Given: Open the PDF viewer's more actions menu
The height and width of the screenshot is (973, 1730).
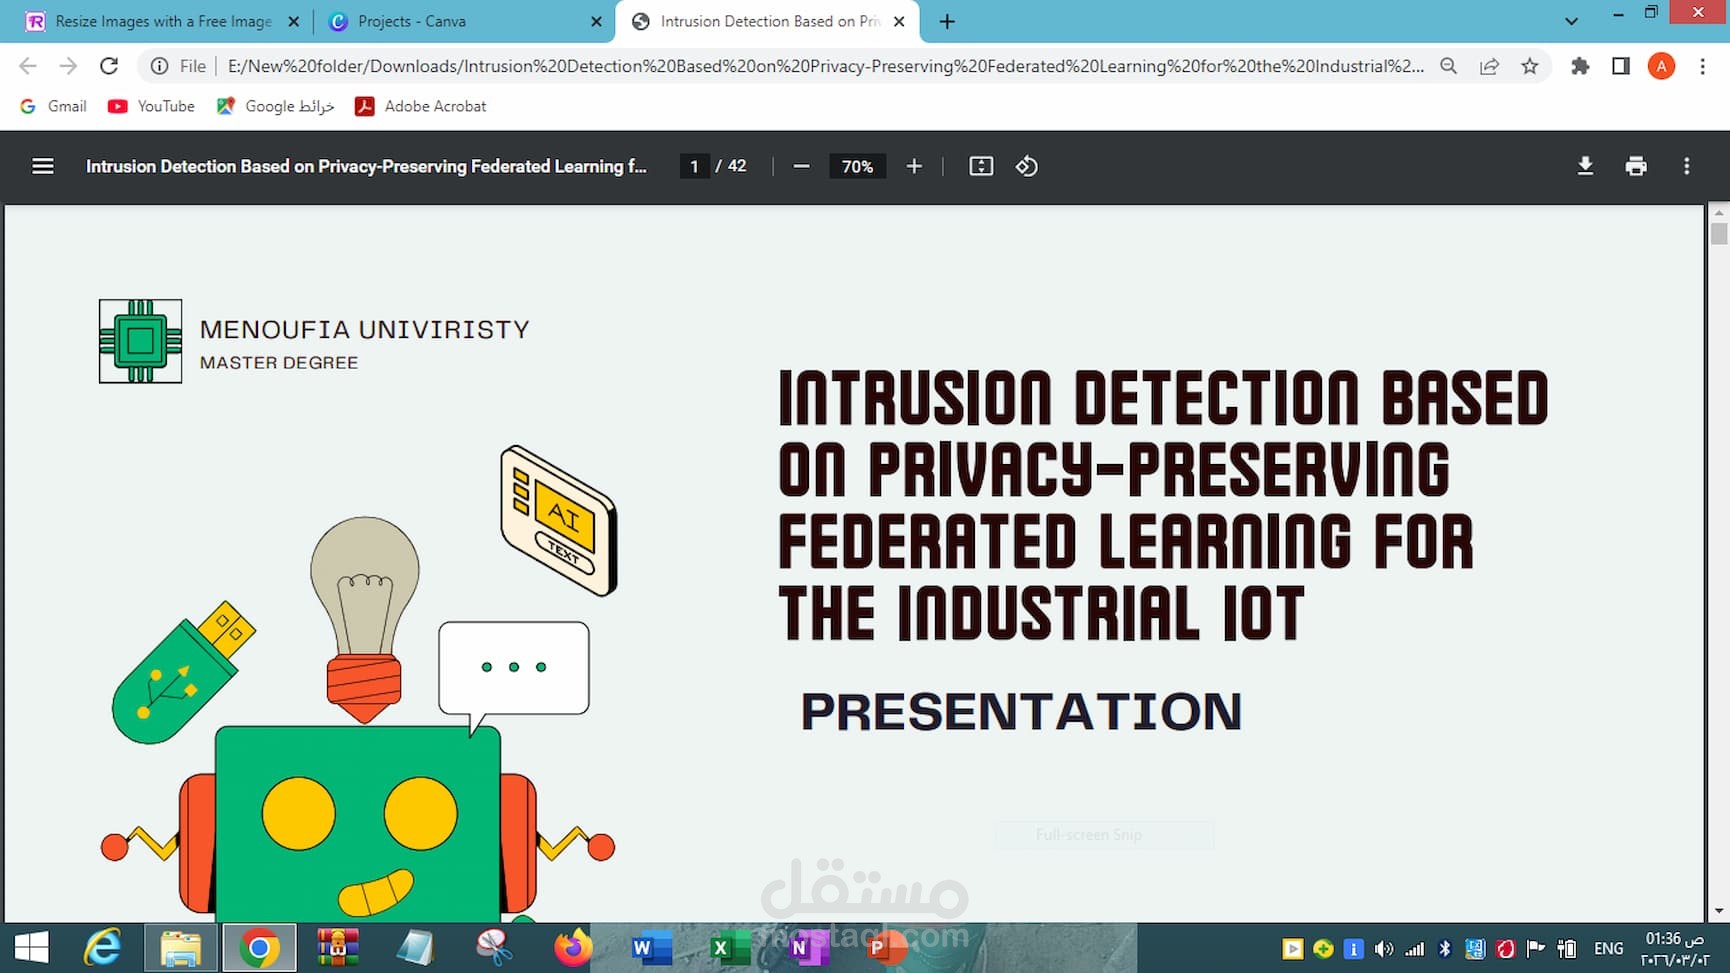Looking at the screenshot, I should pos(1687,166).
